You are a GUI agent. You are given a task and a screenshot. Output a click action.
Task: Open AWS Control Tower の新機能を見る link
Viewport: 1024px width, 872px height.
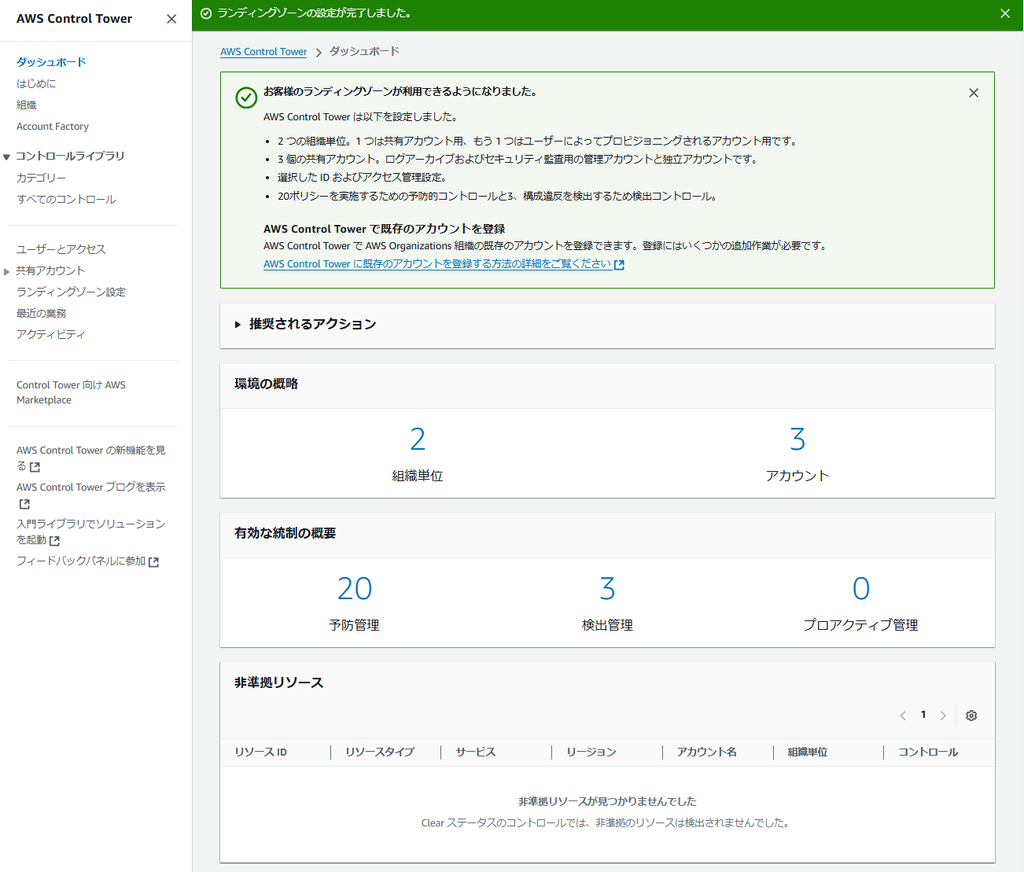coord(91,458)
